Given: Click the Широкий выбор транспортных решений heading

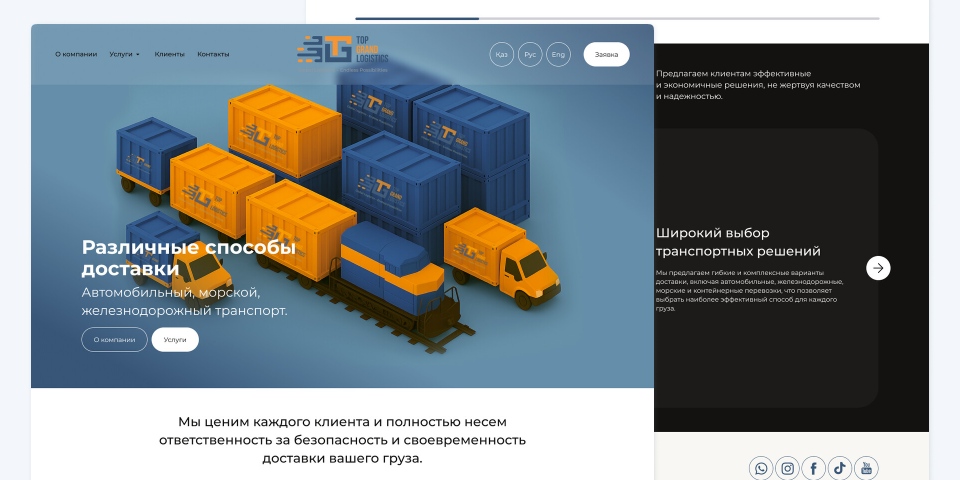Looking at the screenshot, I should (x=738, y=242).
